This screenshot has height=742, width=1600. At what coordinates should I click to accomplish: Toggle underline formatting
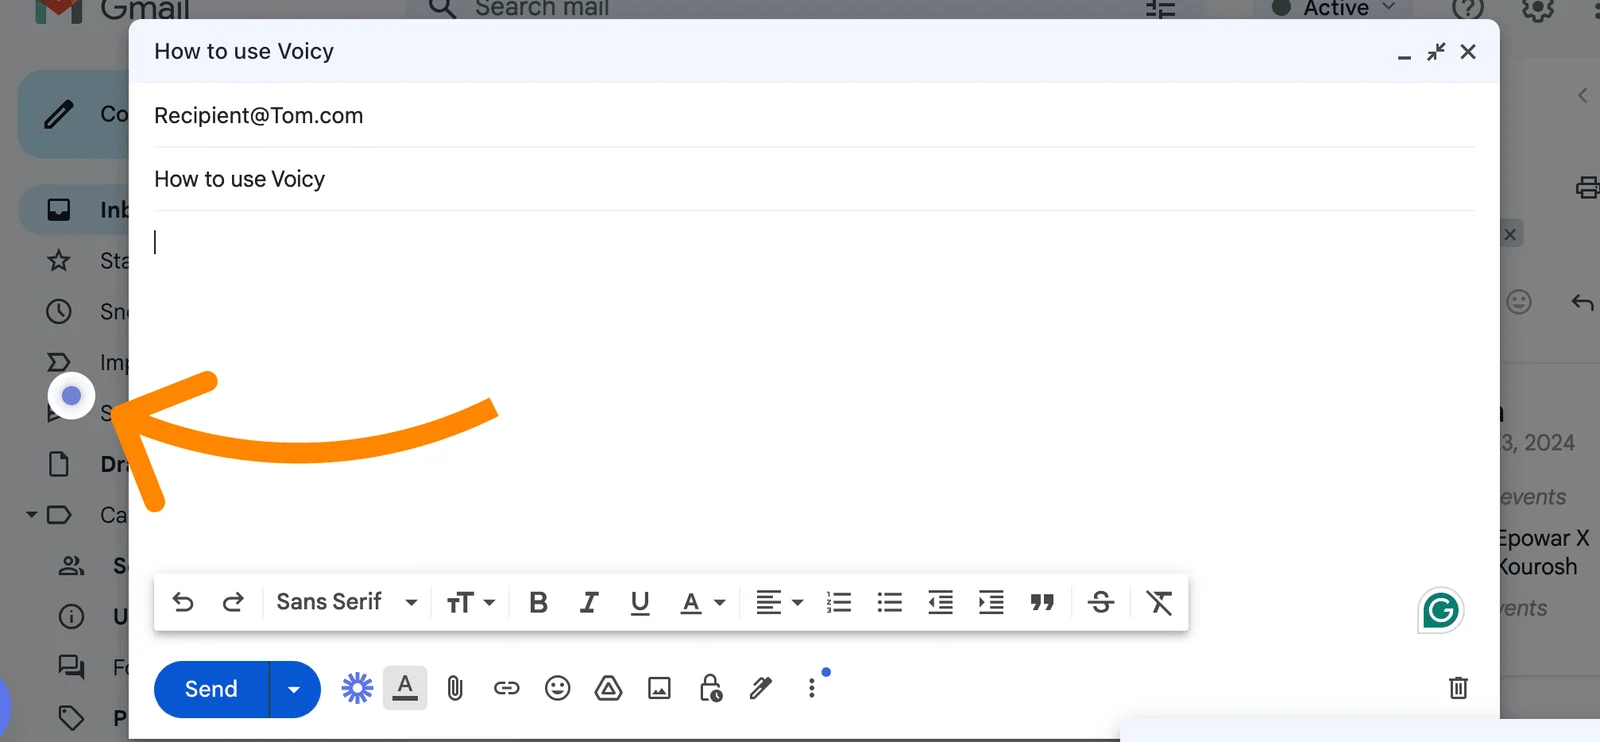(x=640, y=602)
